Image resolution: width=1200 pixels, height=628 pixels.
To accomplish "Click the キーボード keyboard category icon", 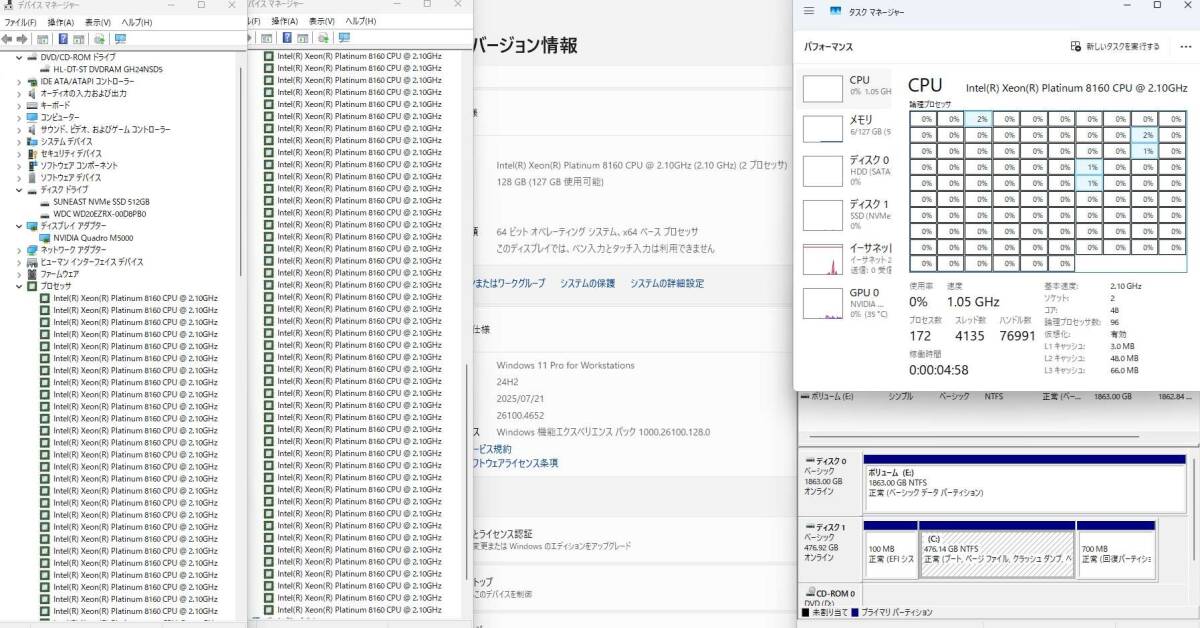I will coord(32,105).
